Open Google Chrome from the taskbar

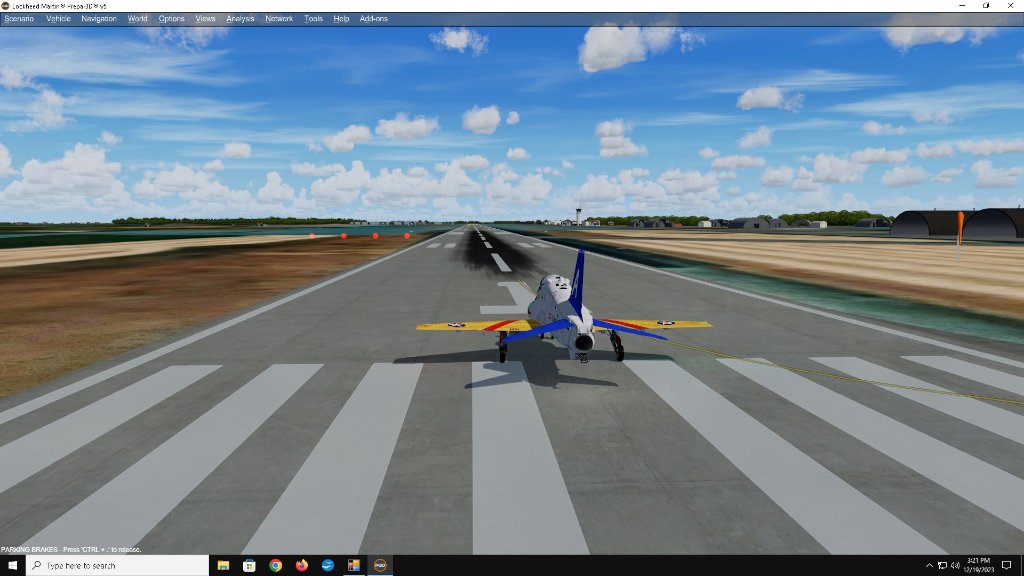pos(275,565)
